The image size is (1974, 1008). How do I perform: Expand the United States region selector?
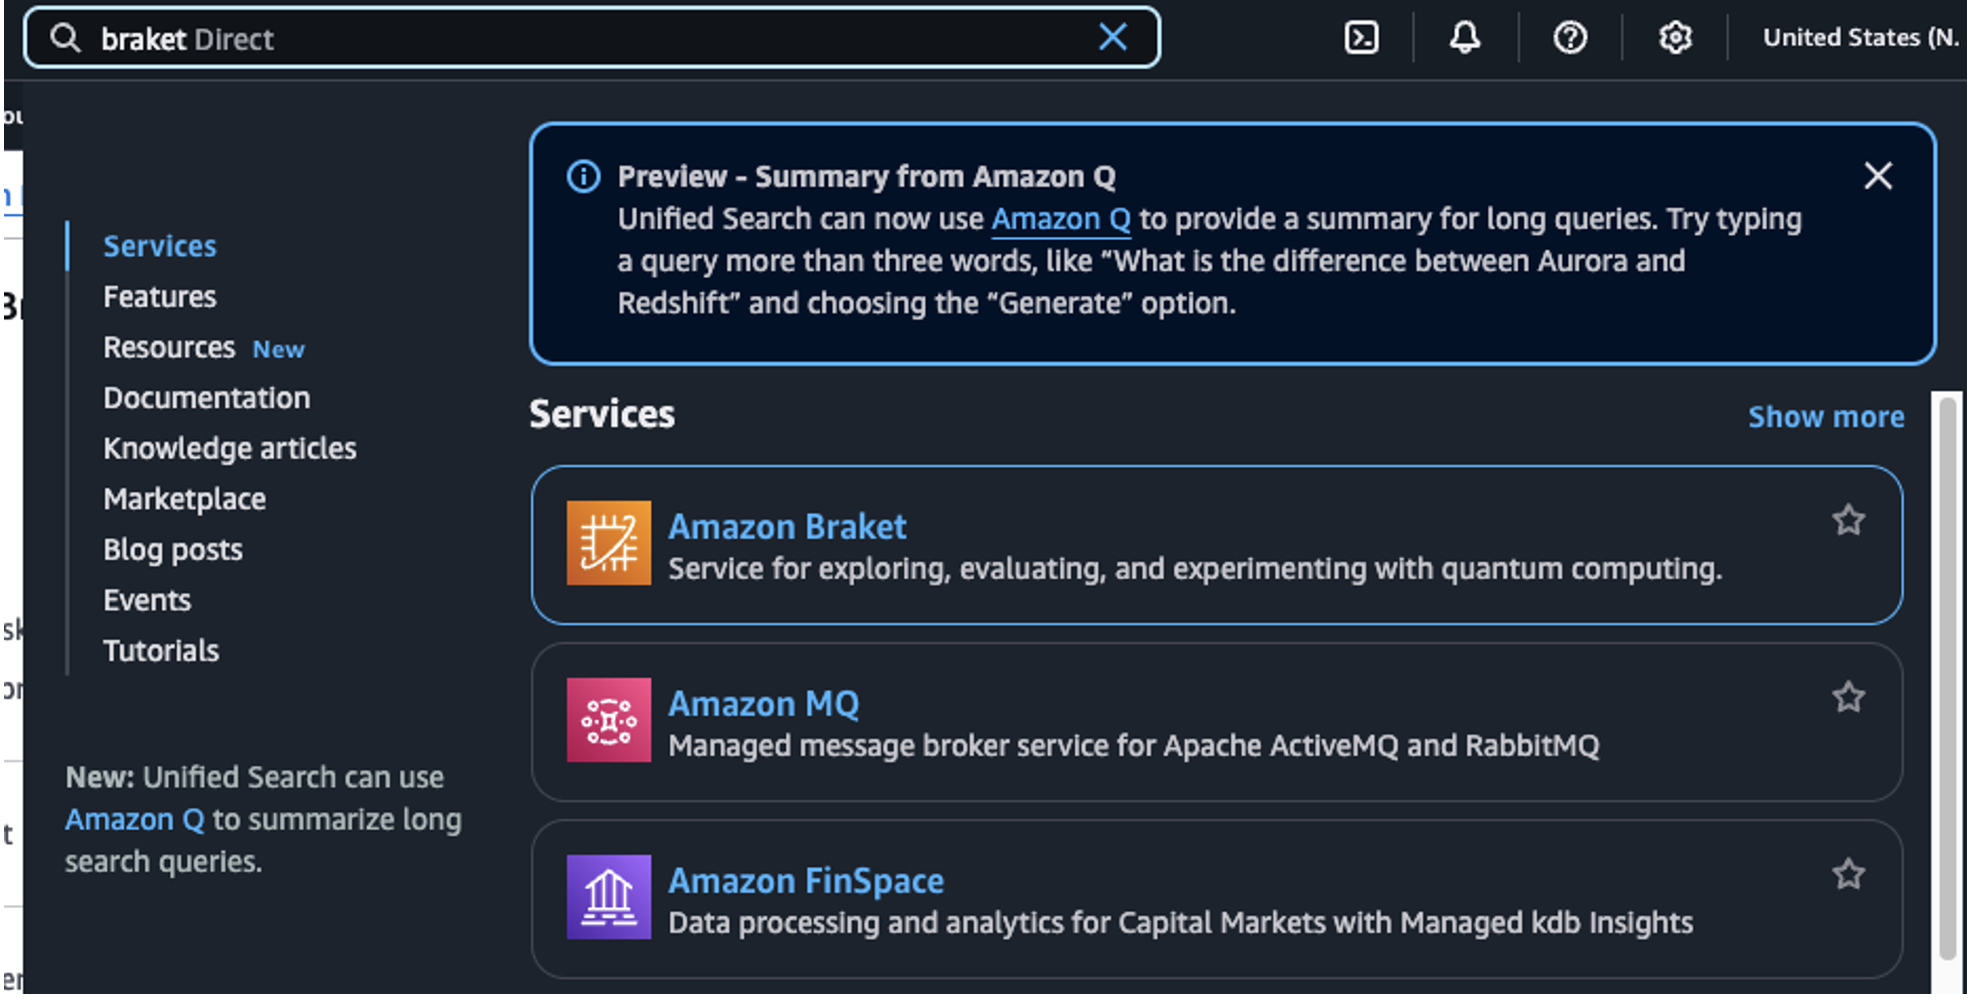[1860, 38]
